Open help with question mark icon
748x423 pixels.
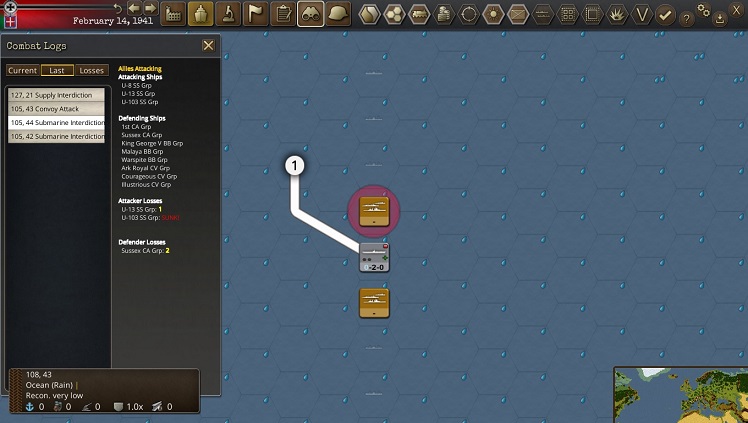coord(686,19)
